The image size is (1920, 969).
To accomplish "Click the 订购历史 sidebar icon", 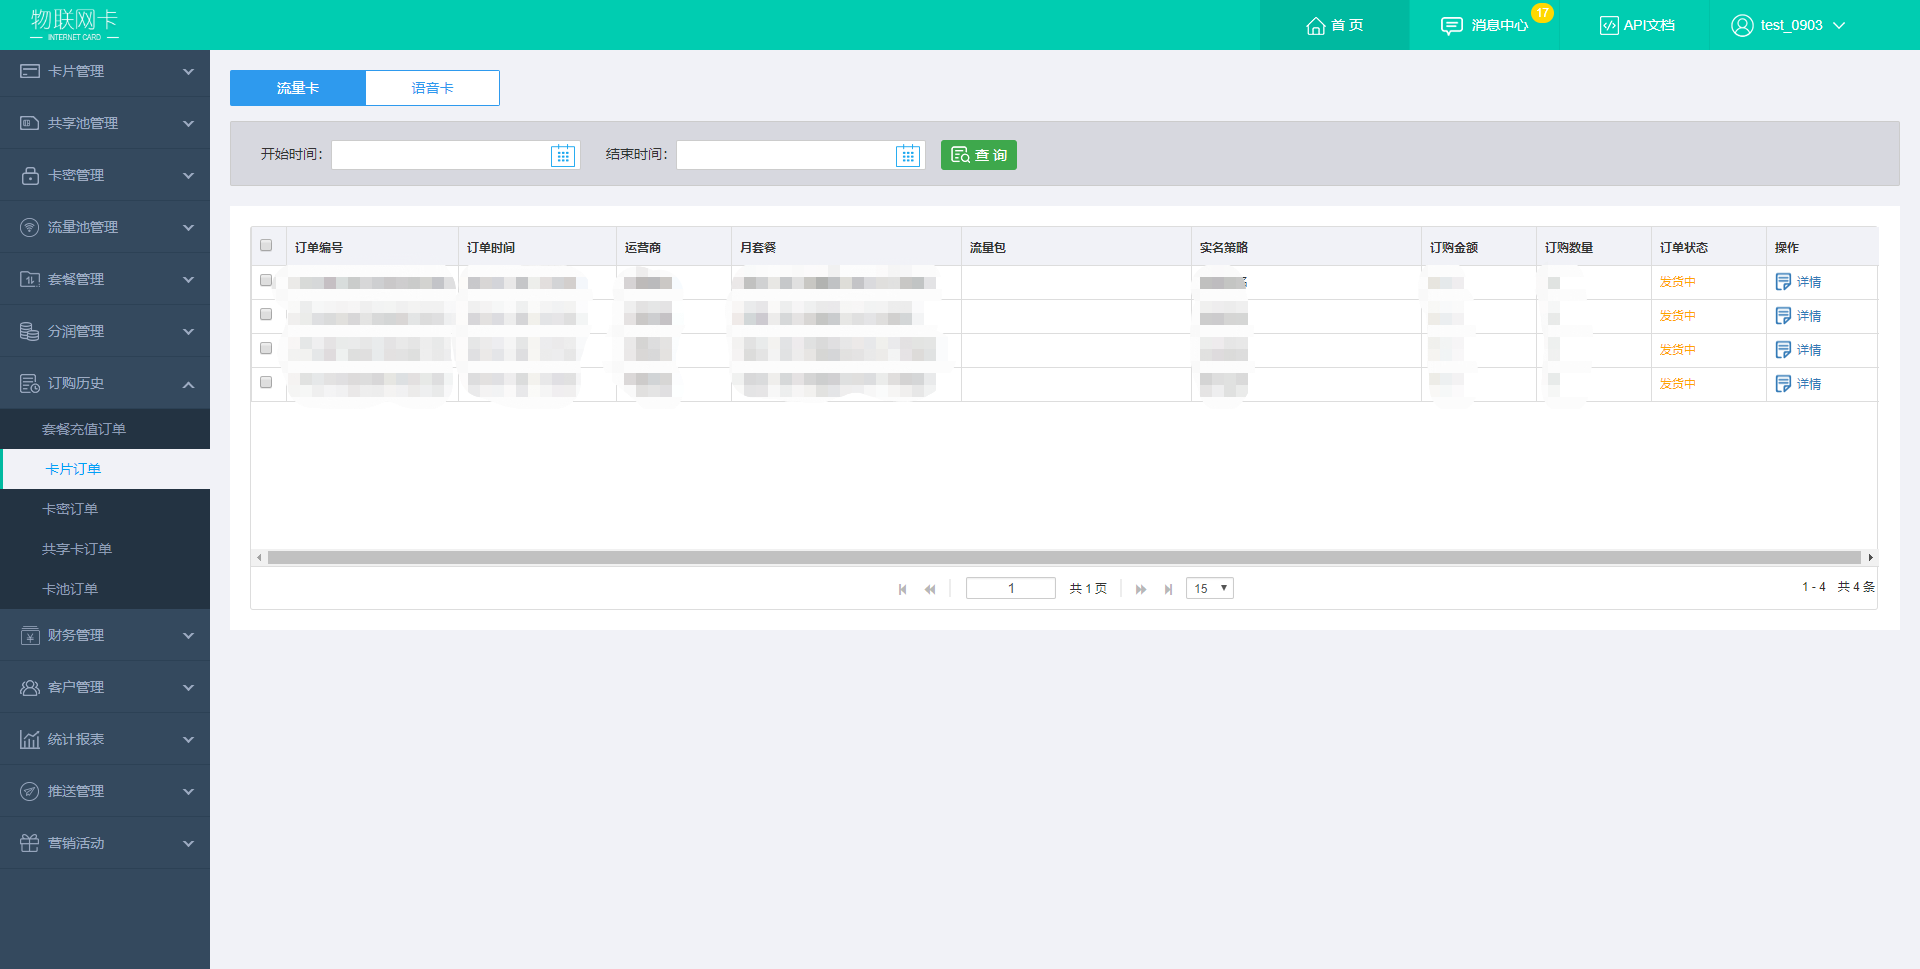I will click(x=30, y=383).
